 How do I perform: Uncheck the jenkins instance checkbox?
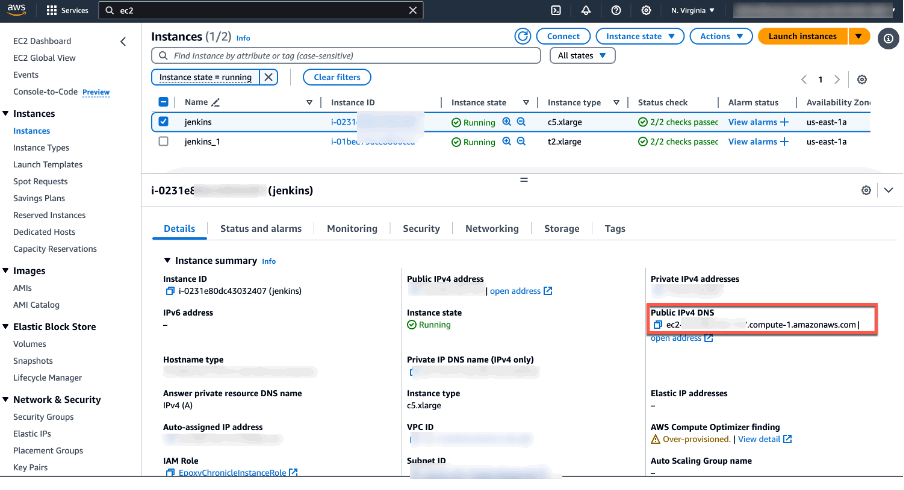(x=163, y=122)
